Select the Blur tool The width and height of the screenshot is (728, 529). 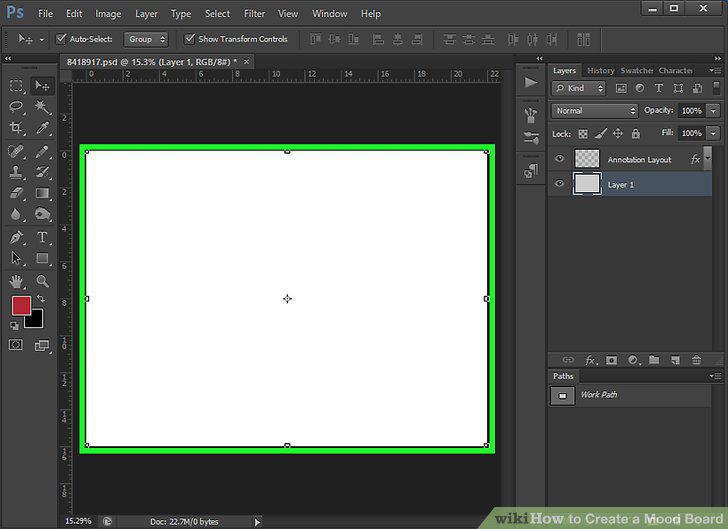(16, 214)
